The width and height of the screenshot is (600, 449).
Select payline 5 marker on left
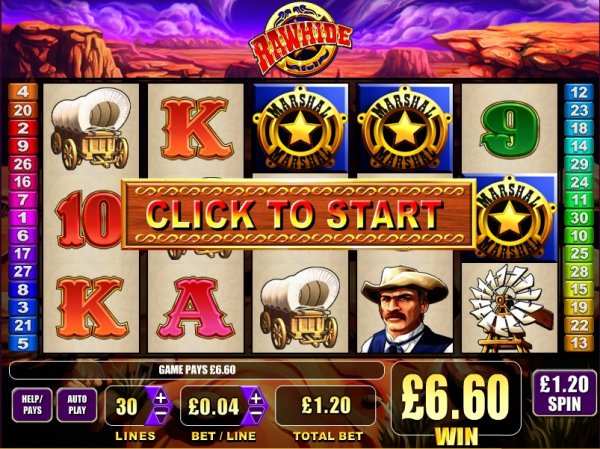(x=23, y=343)
